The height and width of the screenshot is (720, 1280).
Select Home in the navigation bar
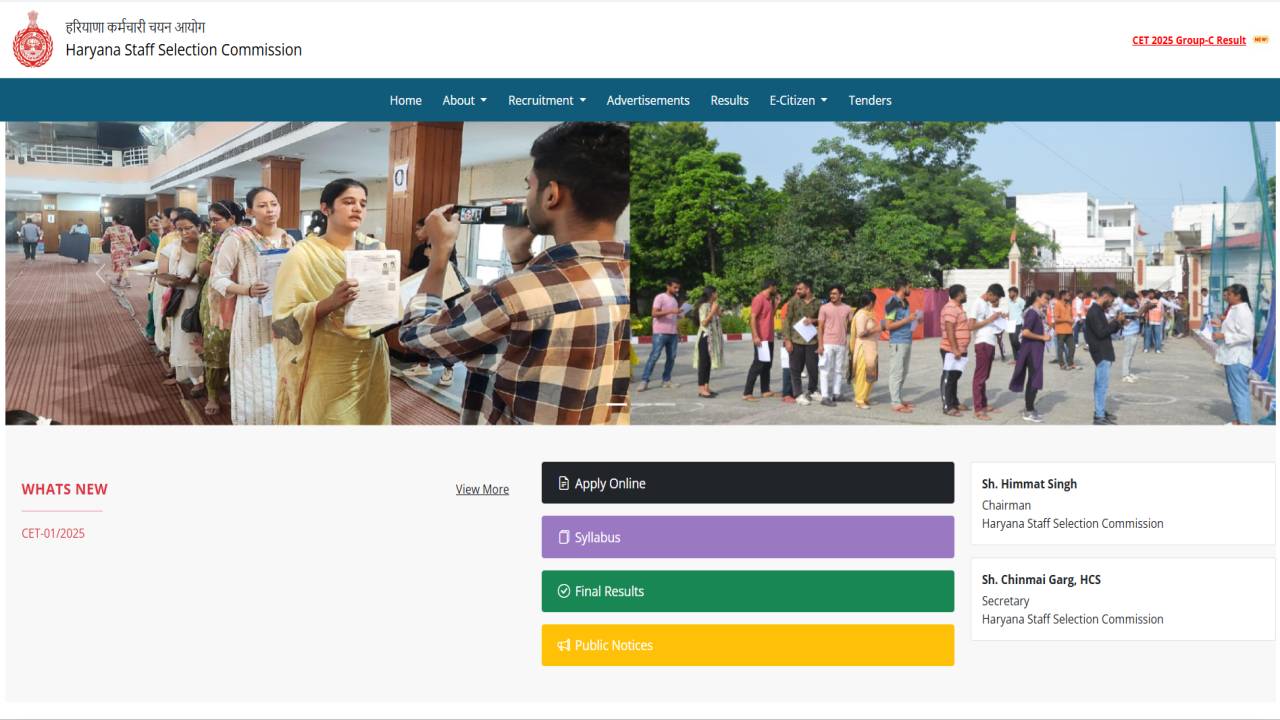pyautogui.click(x=405, y=100)
